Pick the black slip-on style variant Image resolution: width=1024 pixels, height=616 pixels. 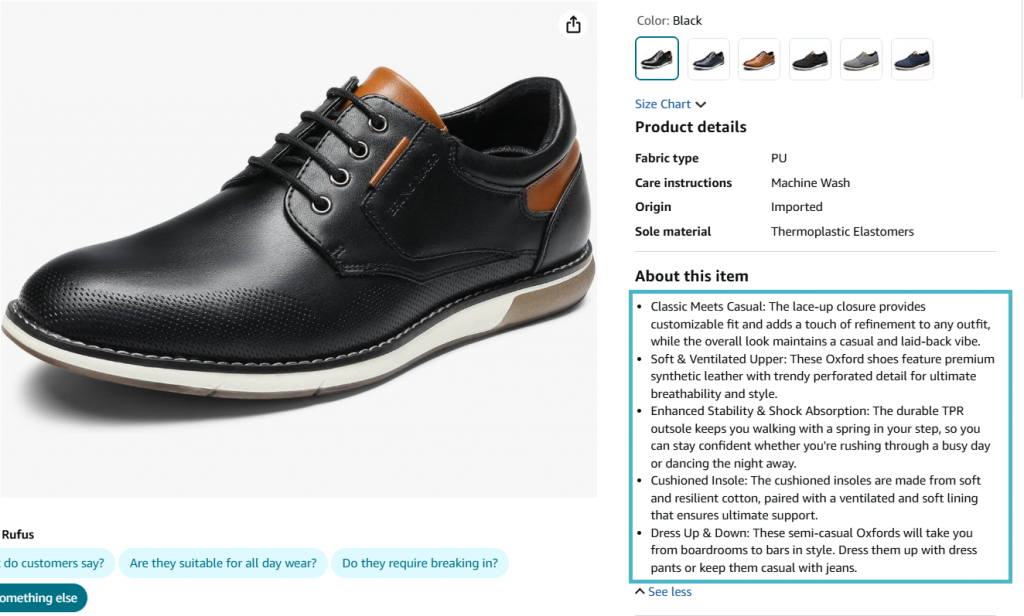pos(810,58)
